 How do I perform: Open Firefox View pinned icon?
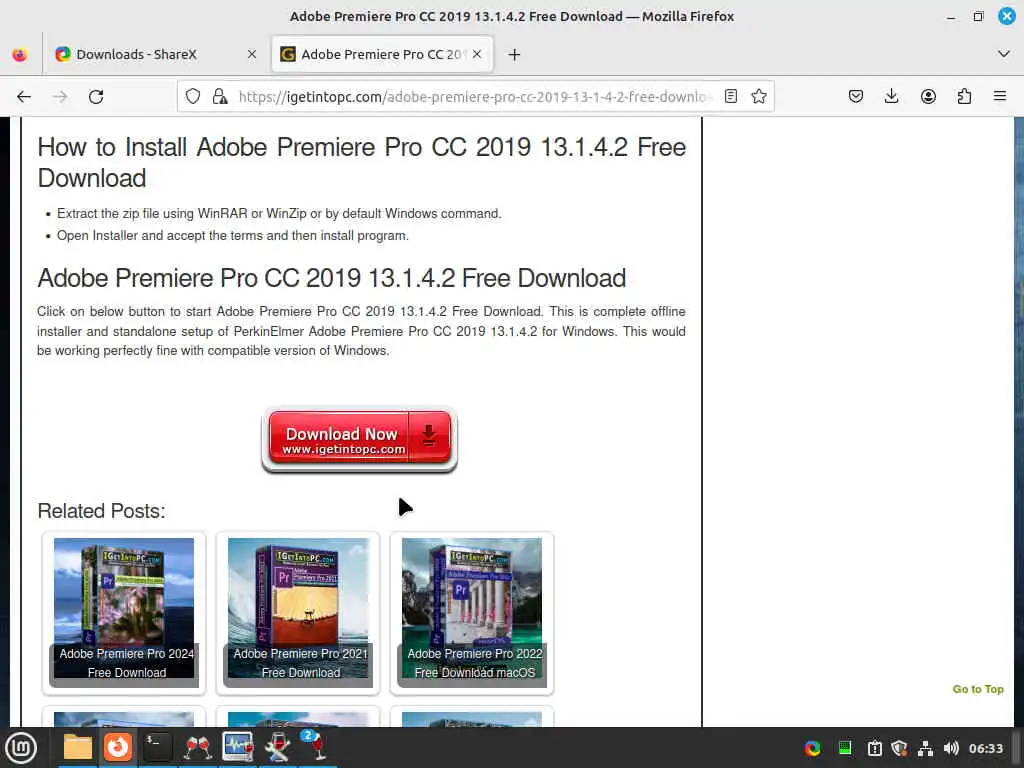(20, 55)
